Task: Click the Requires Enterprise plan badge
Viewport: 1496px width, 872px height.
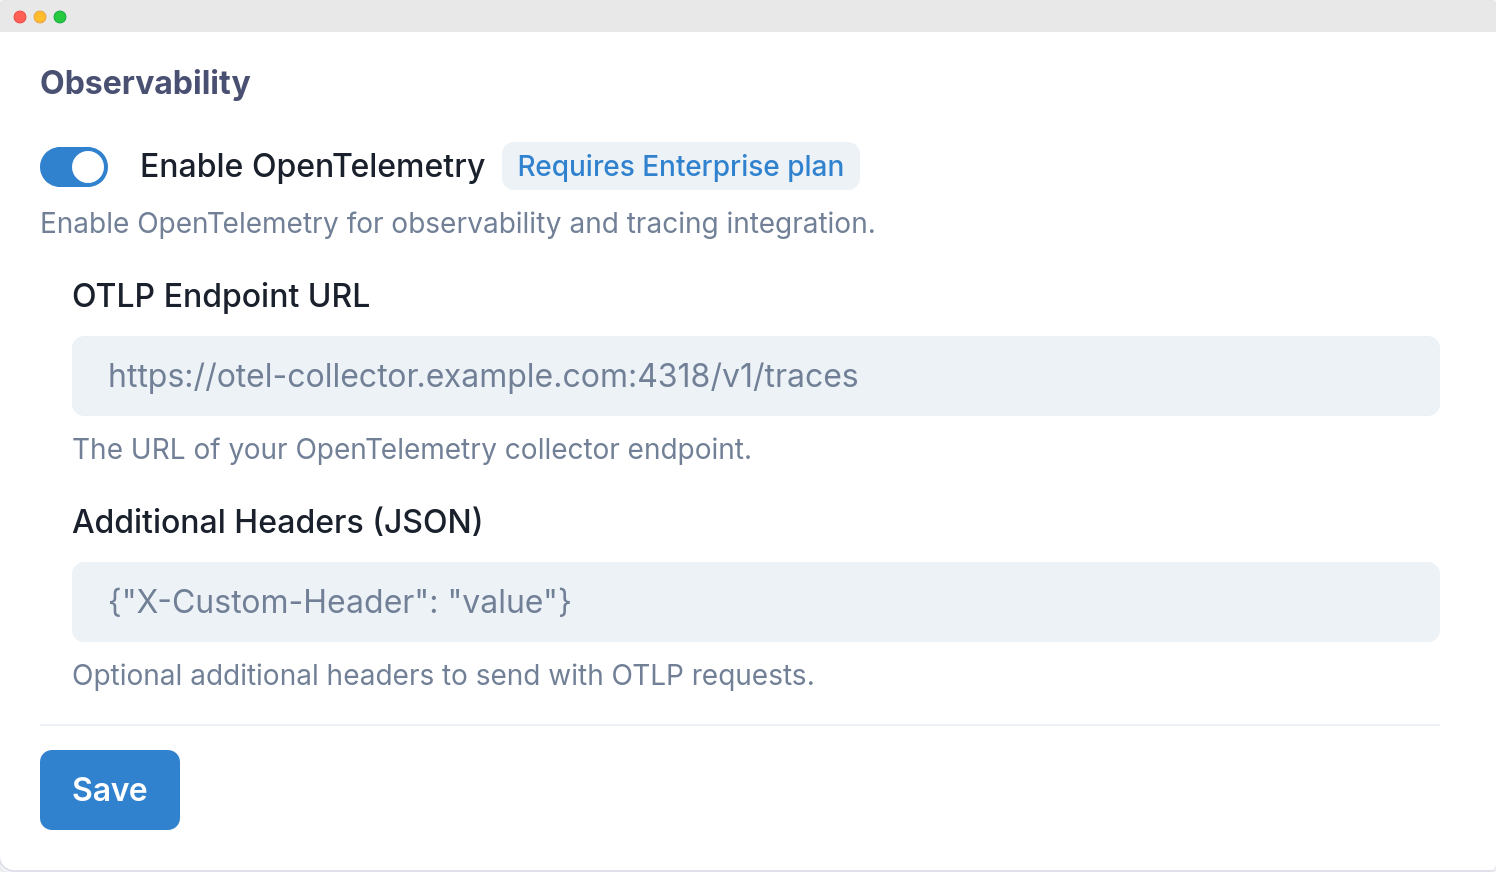Action: coord(680,166)
